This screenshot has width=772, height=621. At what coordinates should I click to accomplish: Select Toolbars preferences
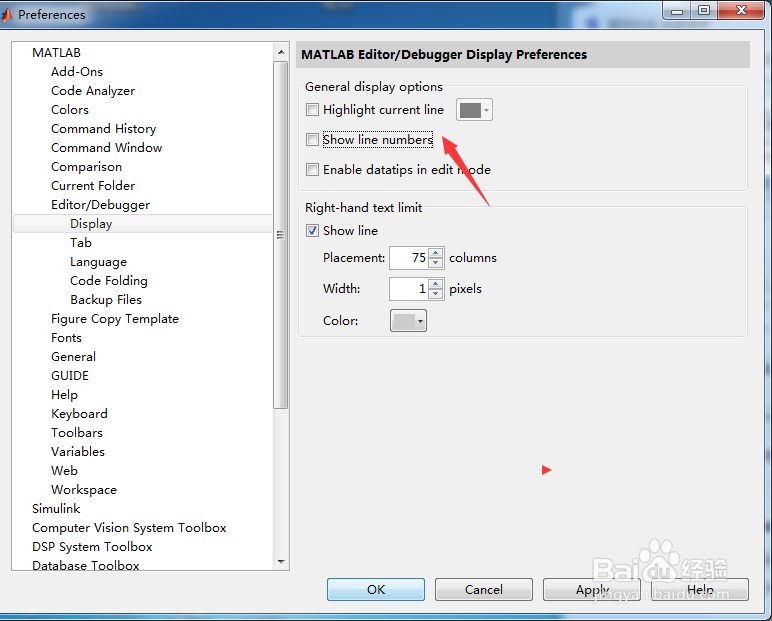pyautogui.click(x=77, y=433)
